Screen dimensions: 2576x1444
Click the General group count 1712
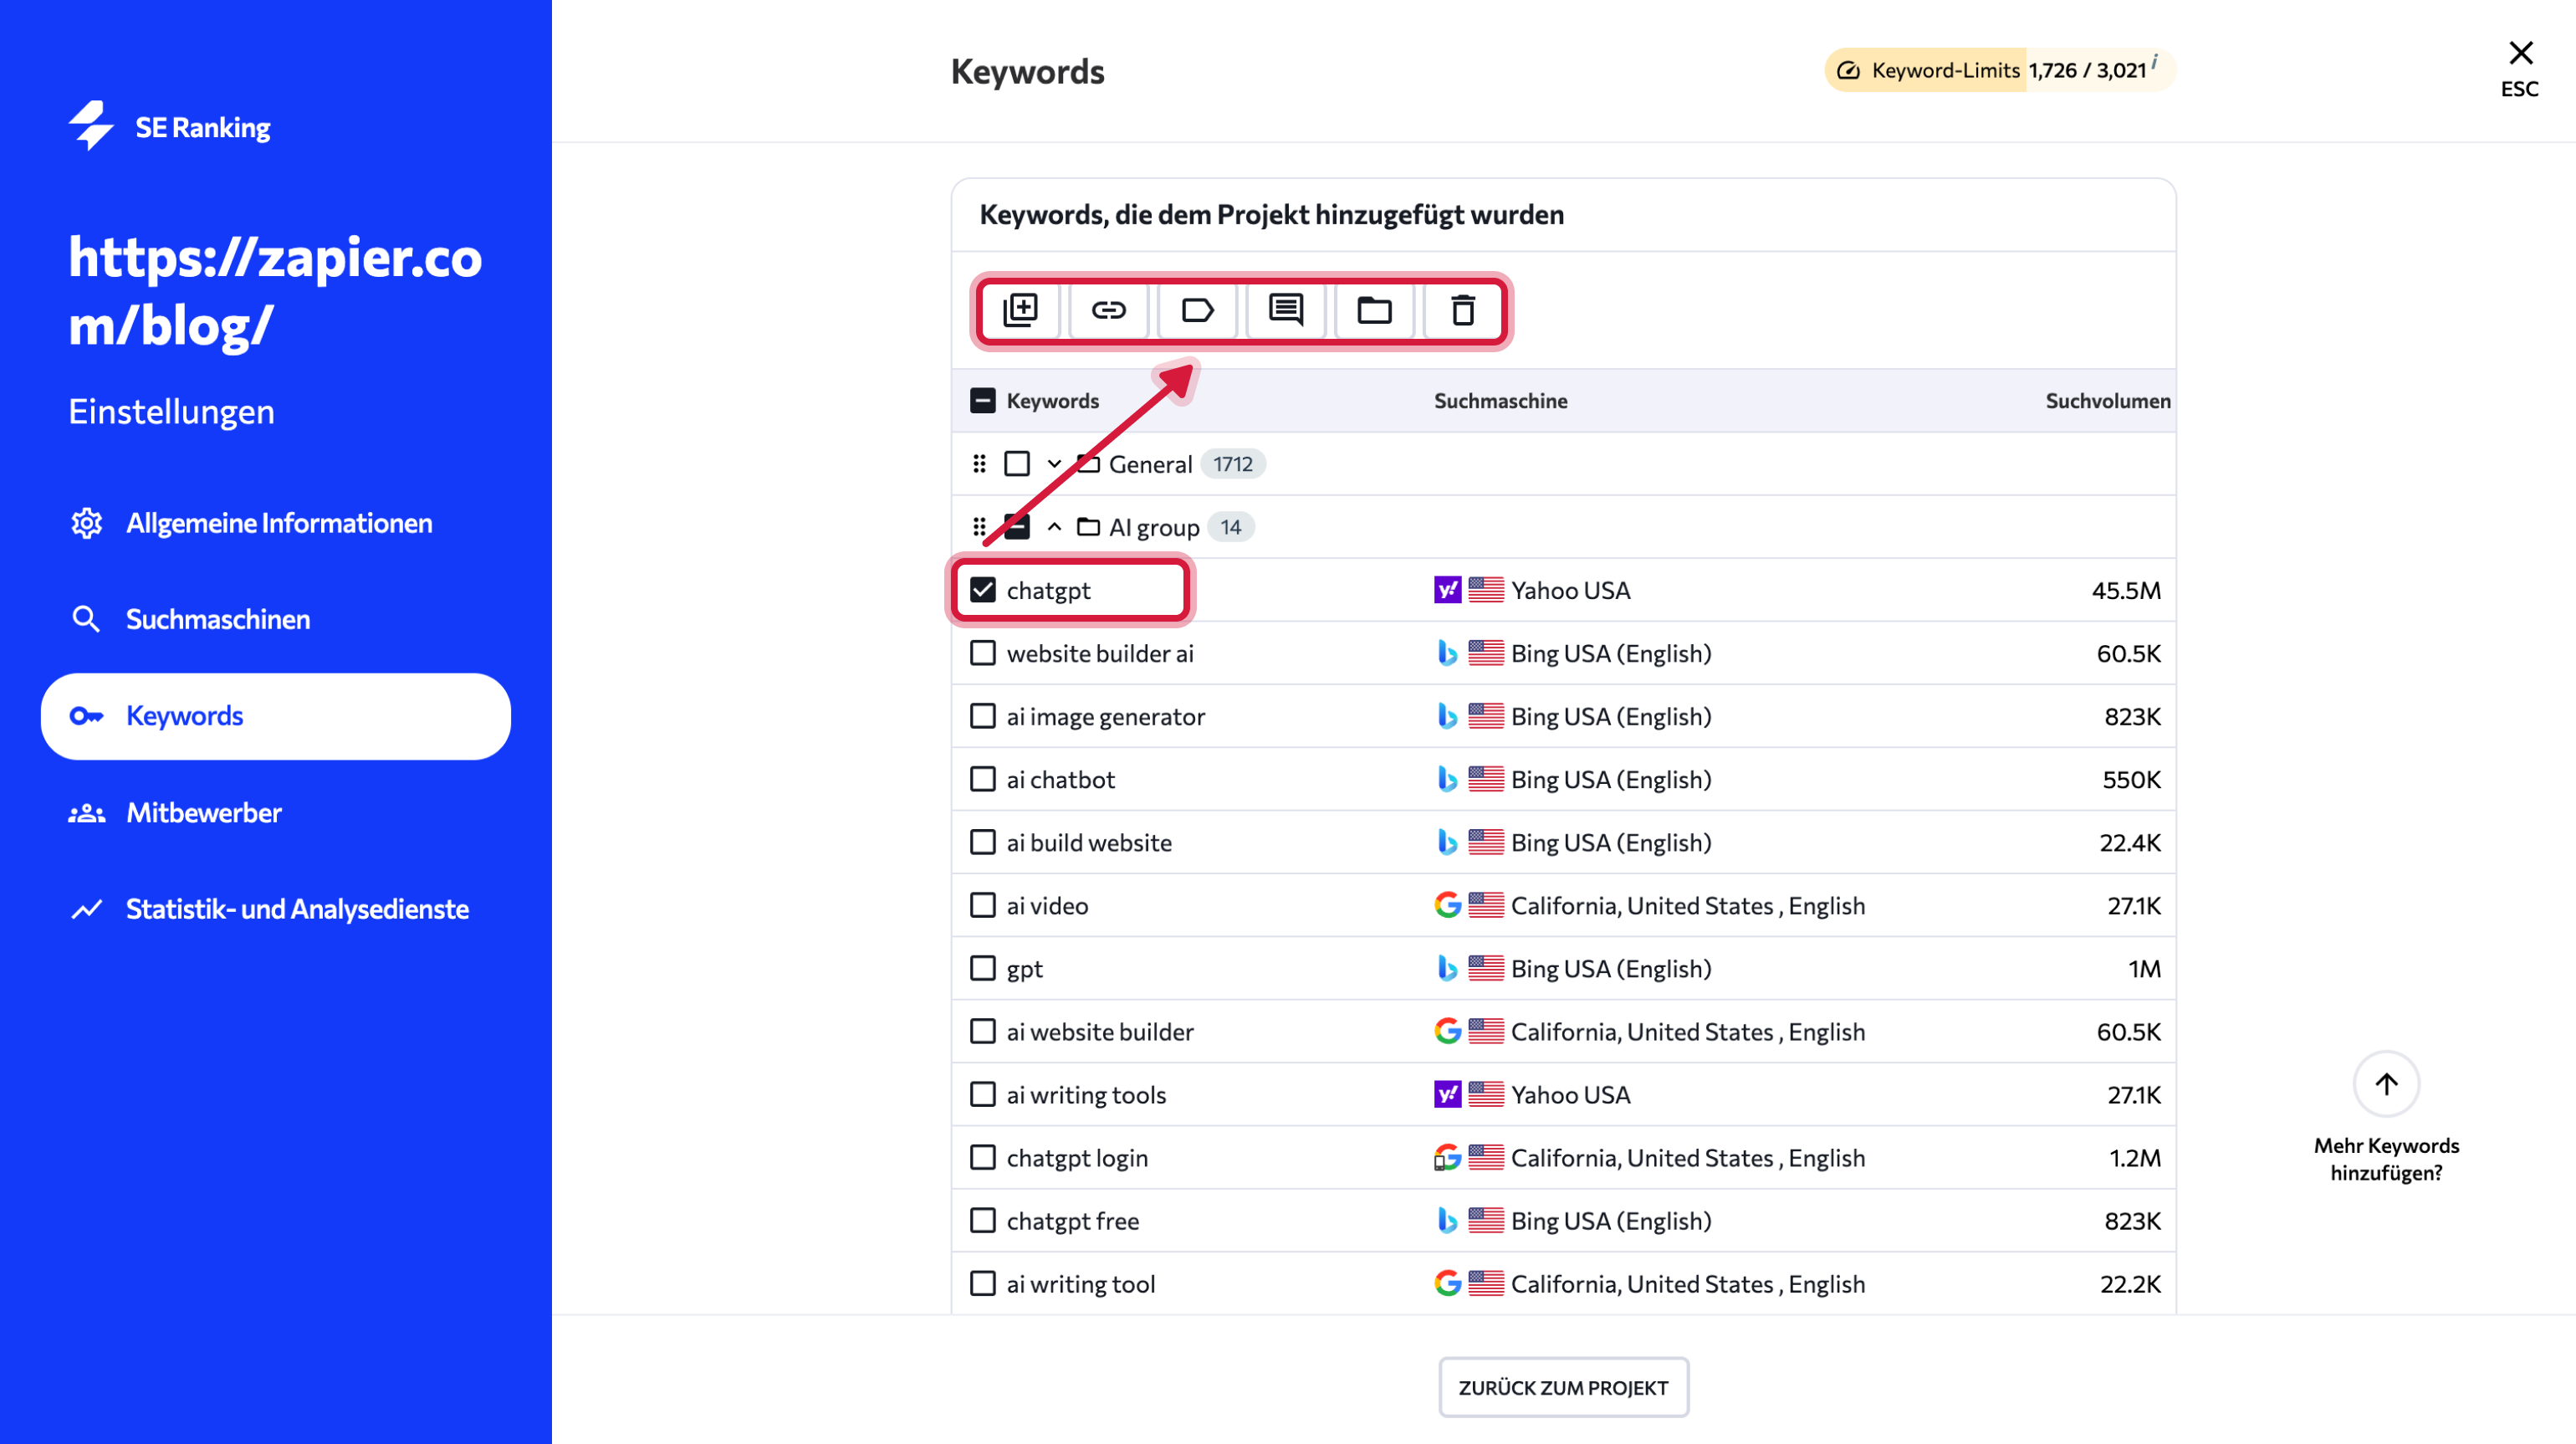[x=1232, y=464]
